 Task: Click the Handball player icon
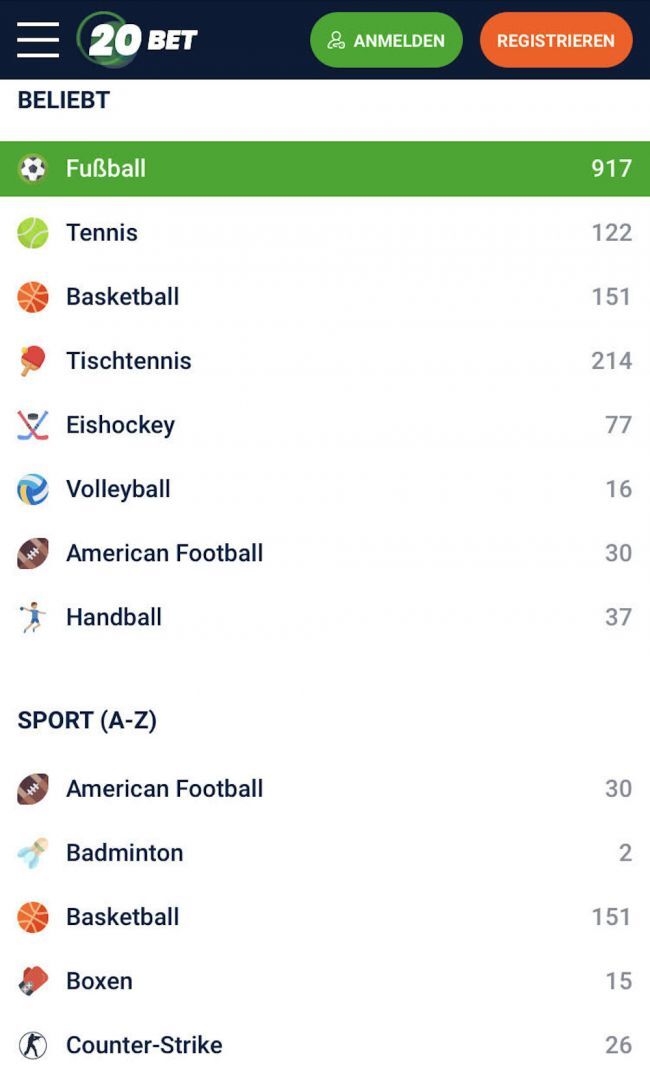pyautogui.click(x=33, y=617)
